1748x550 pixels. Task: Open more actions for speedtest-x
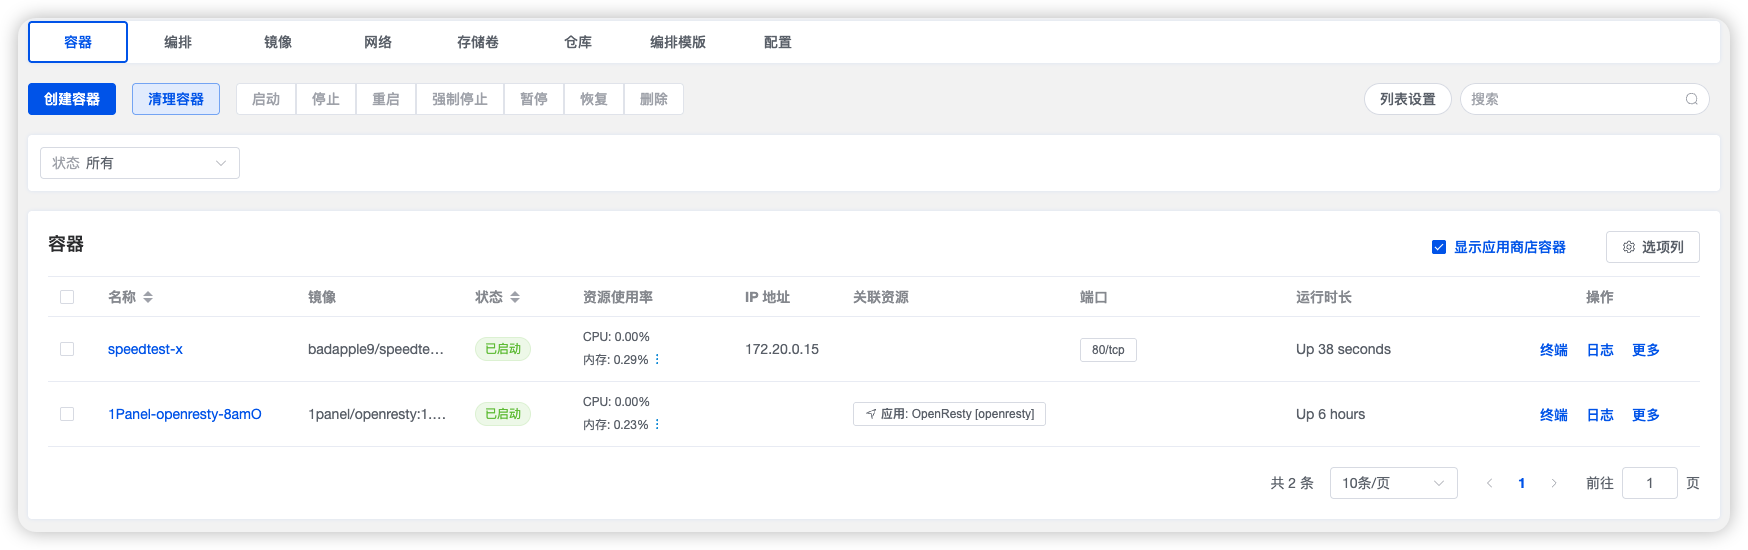[x=1645, y=350]
